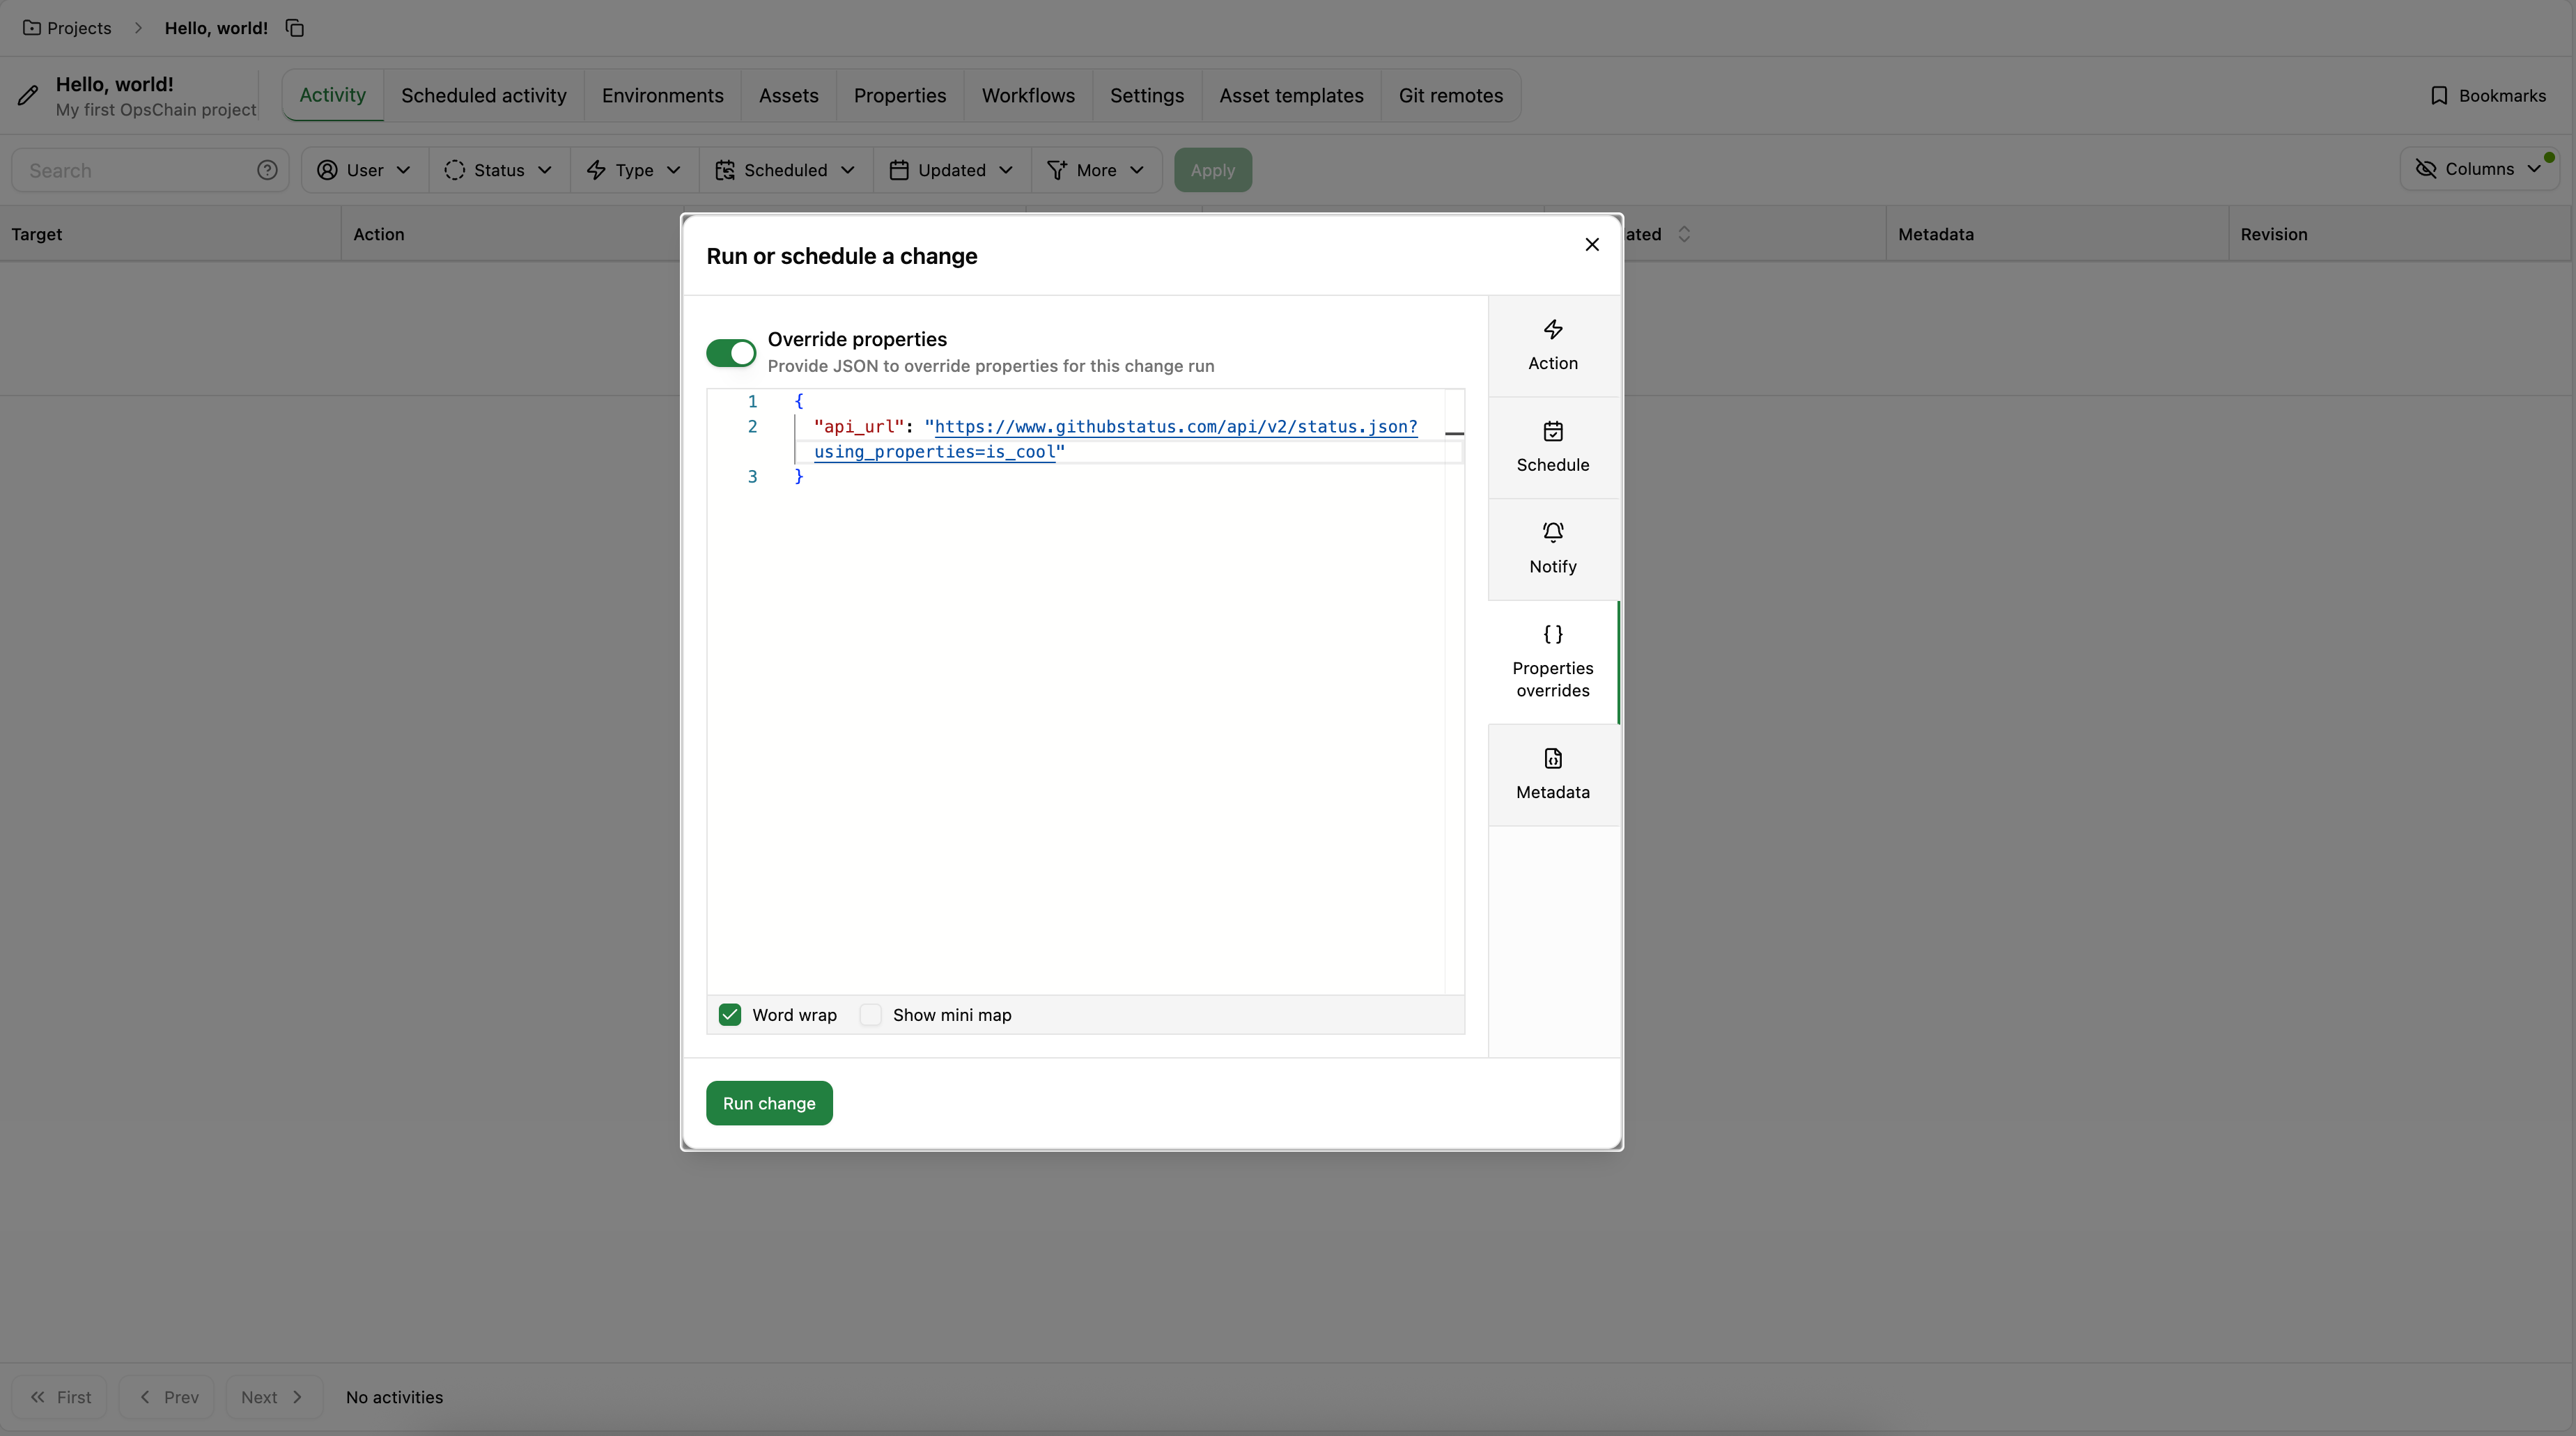
Task: Click the pencil edit project icon
Action: pos(28,96)
